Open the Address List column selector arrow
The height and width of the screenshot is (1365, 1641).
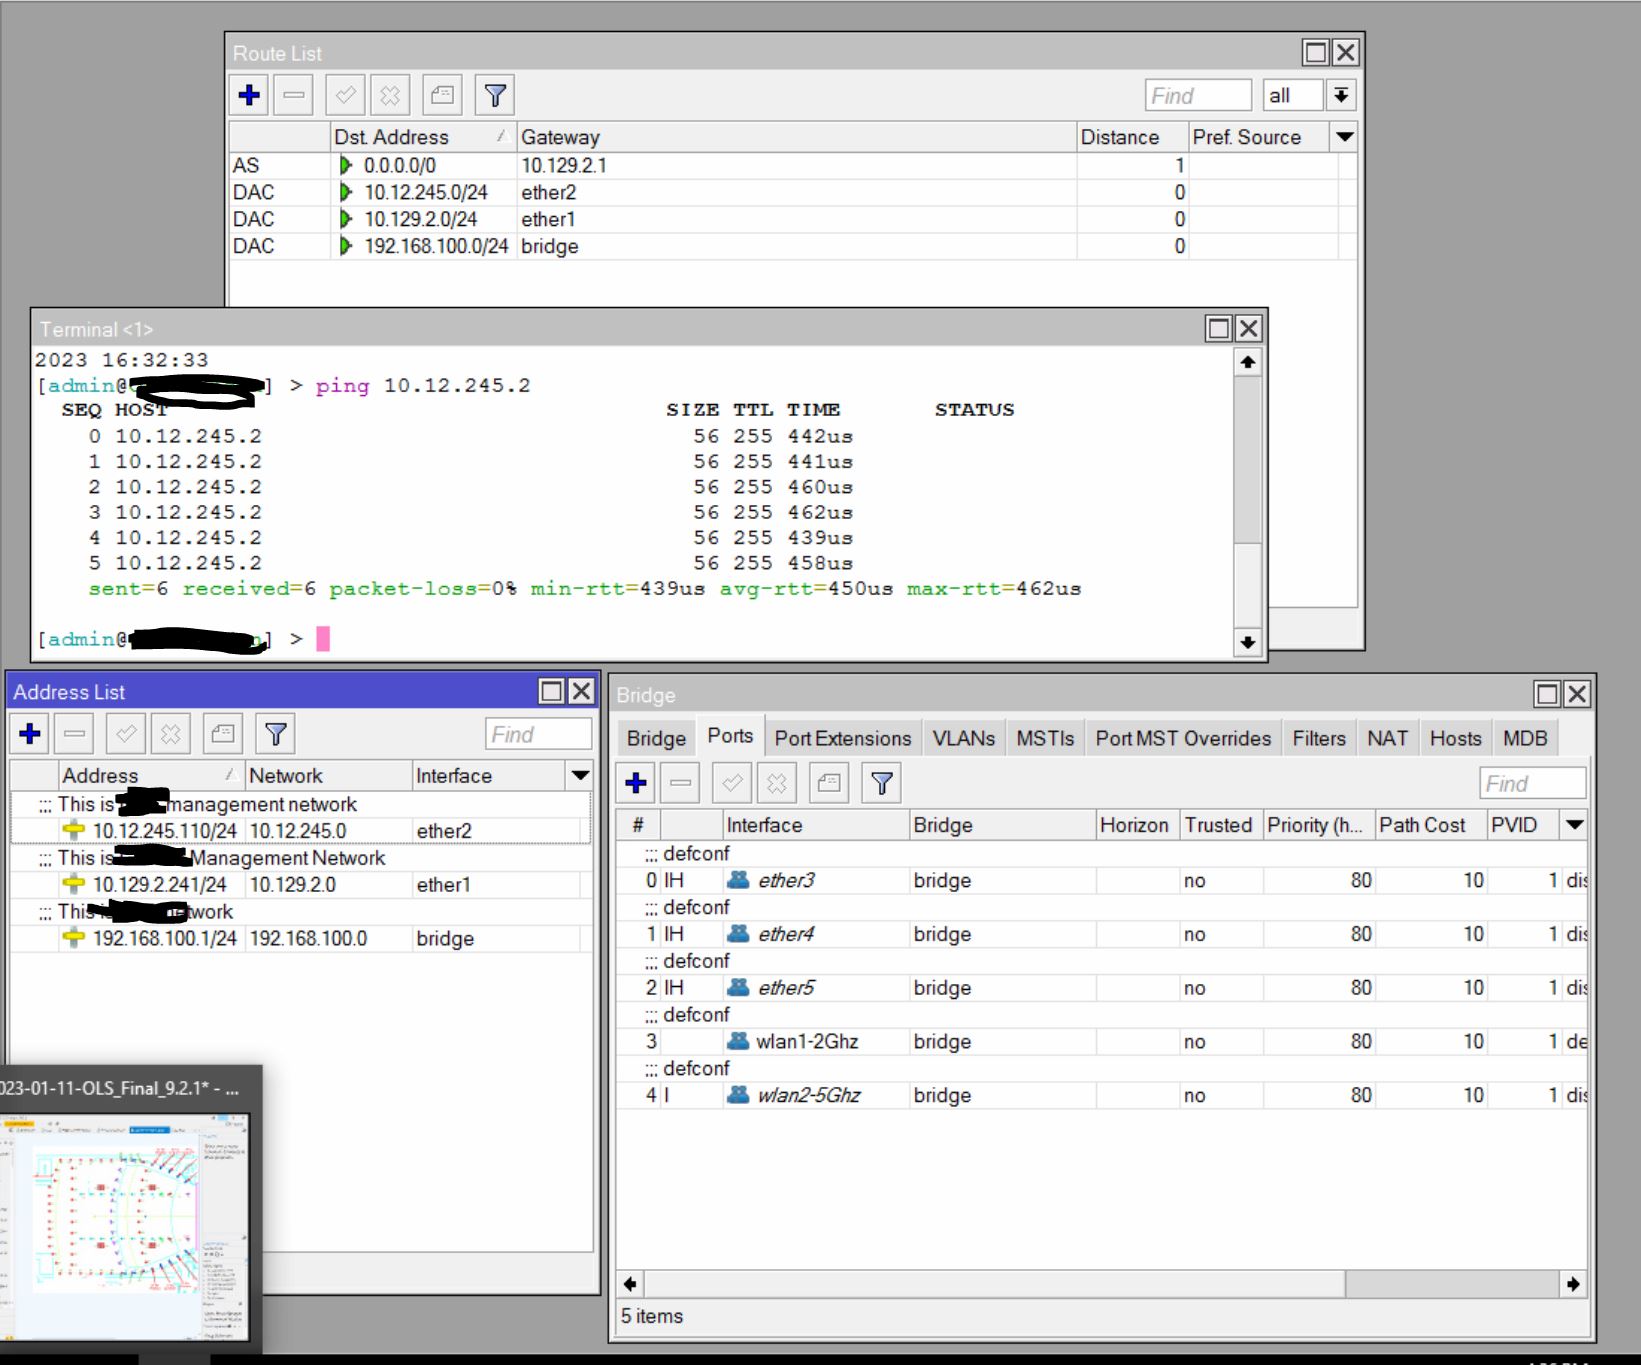pyautogui.click(x=580, y=775)
